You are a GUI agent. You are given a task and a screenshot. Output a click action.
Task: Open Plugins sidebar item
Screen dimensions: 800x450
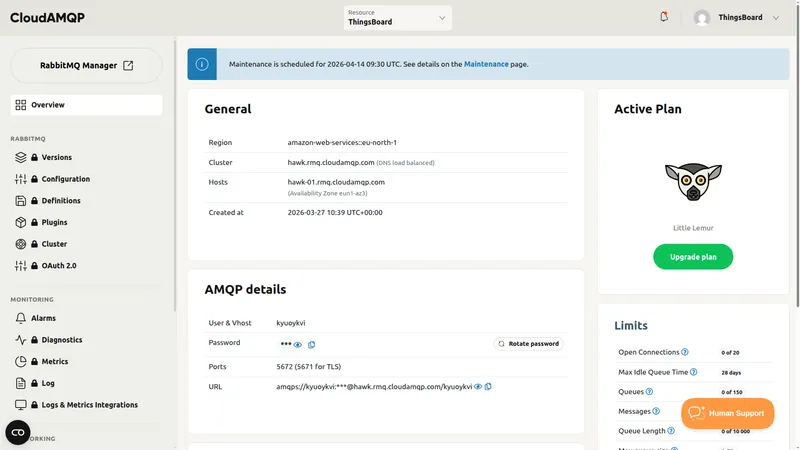[x=54, y=222]
